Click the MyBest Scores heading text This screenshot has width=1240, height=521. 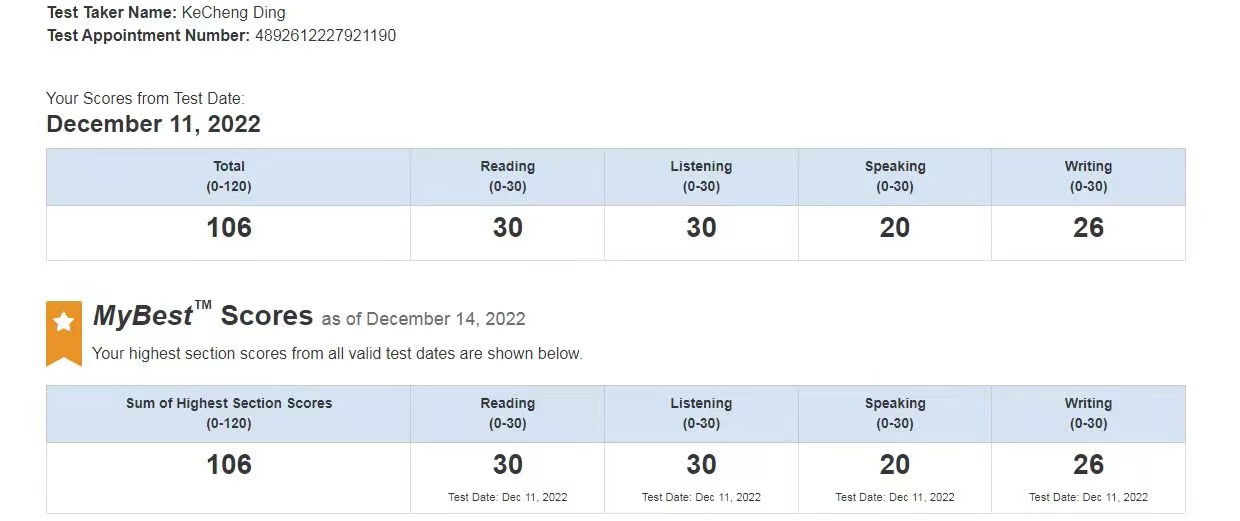point(203,316)
